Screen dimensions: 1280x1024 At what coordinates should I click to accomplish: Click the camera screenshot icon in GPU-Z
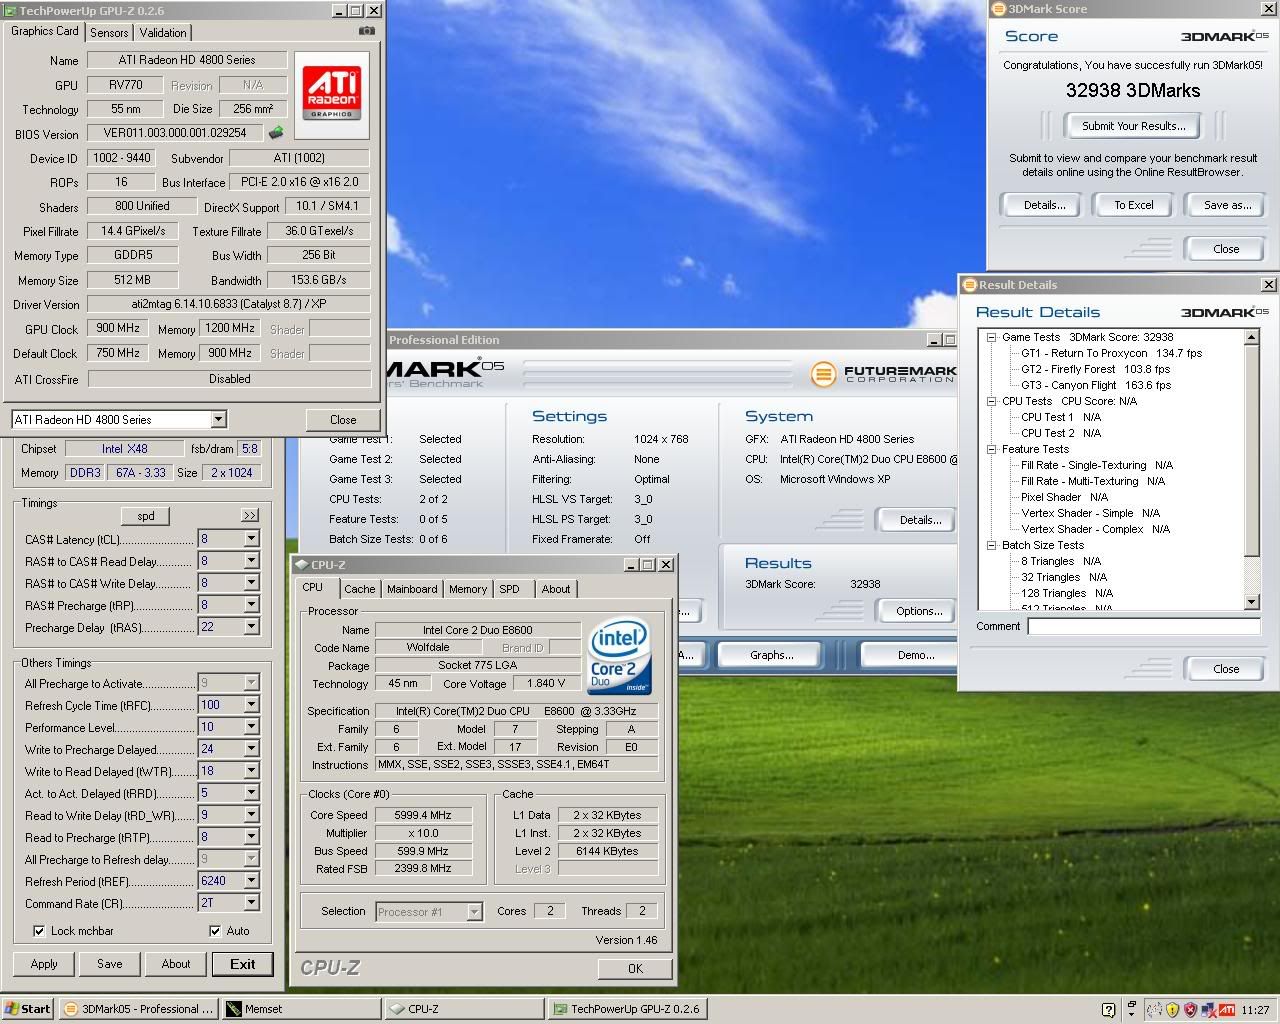(x=367, y=31)
